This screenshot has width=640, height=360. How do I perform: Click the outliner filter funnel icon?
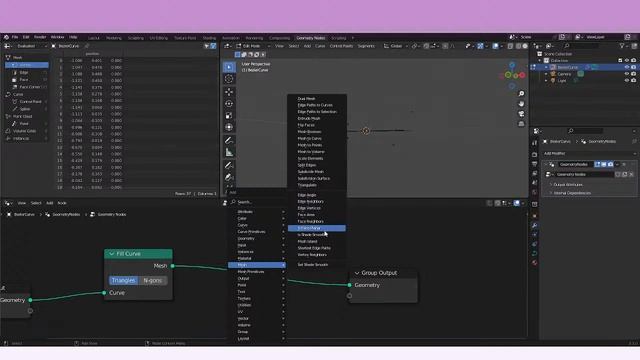[622, 46]
